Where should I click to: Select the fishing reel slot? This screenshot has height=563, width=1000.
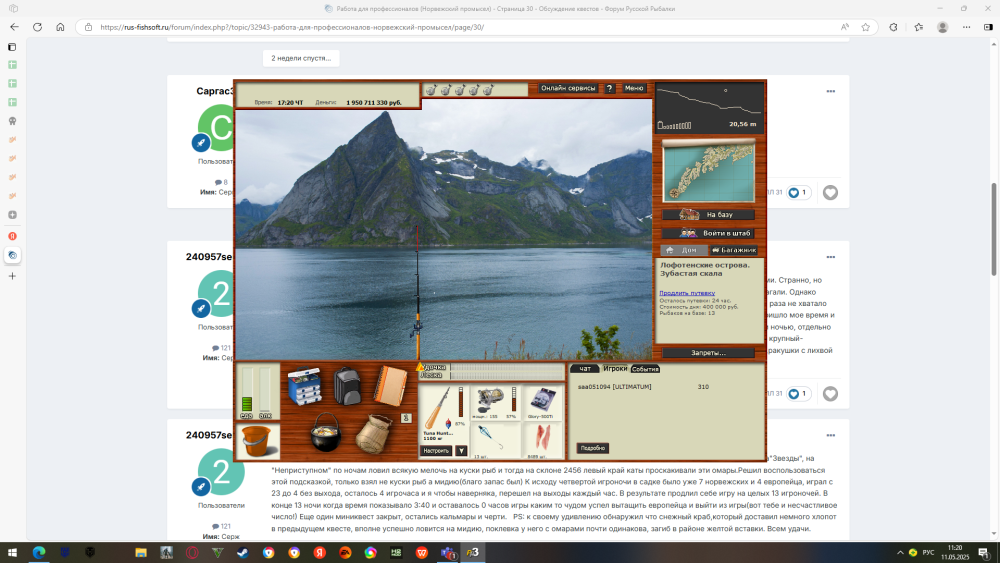490,402
